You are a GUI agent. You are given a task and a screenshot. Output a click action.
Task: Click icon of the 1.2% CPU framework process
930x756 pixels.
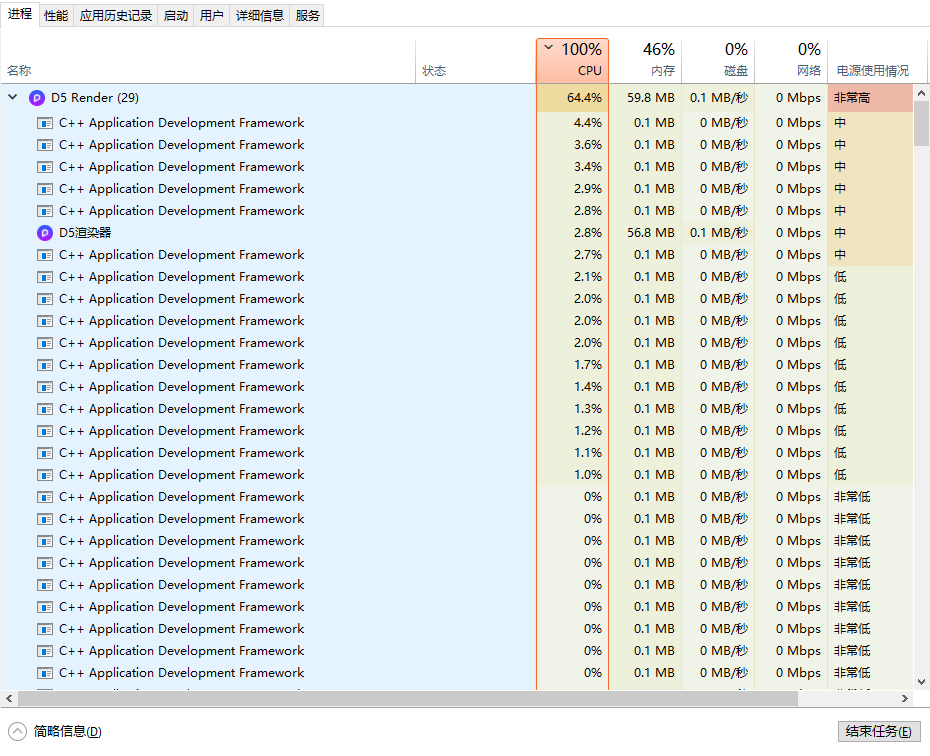click(x=44, y=431)
